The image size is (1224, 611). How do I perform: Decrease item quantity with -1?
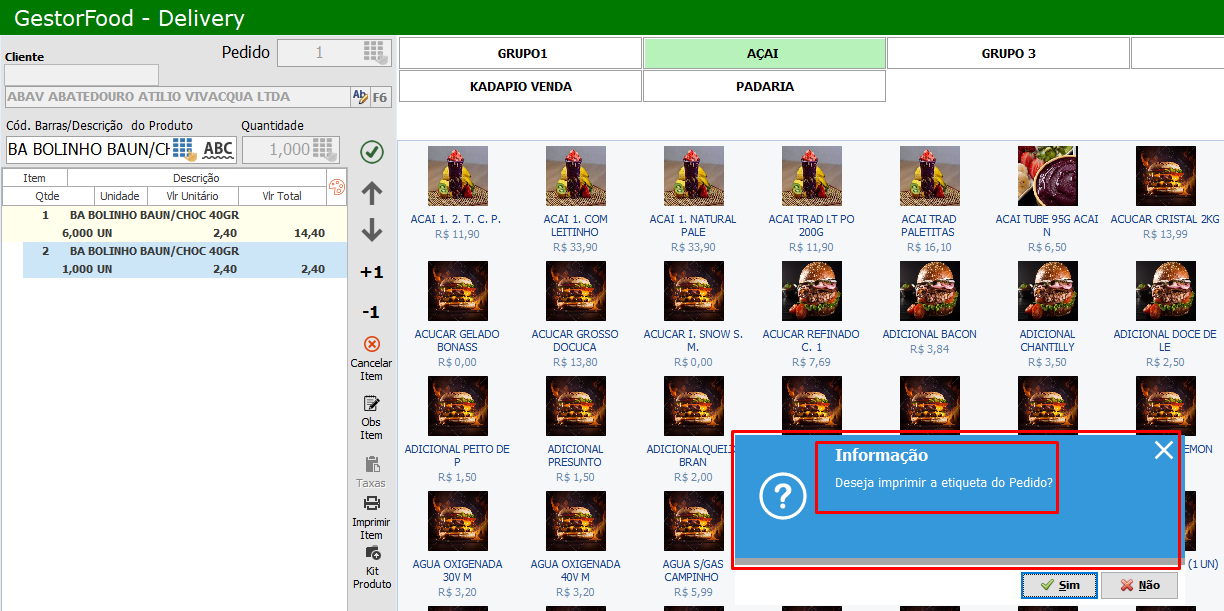tap(371, 312)
